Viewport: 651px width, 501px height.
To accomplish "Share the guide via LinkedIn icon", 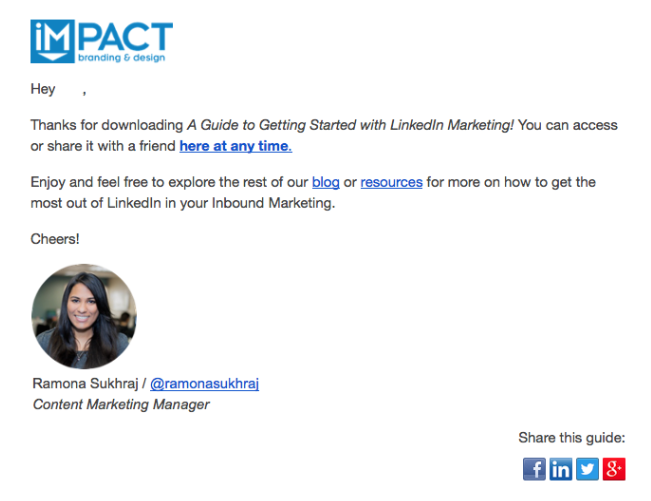I will tap(561, 468).
